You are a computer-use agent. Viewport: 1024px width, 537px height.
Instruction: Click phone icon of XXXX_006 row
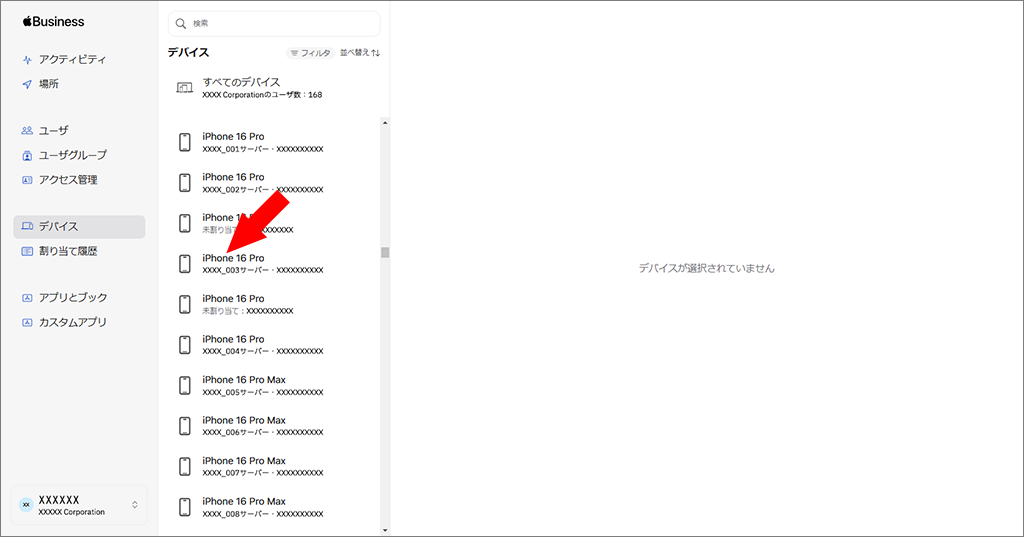185,425
